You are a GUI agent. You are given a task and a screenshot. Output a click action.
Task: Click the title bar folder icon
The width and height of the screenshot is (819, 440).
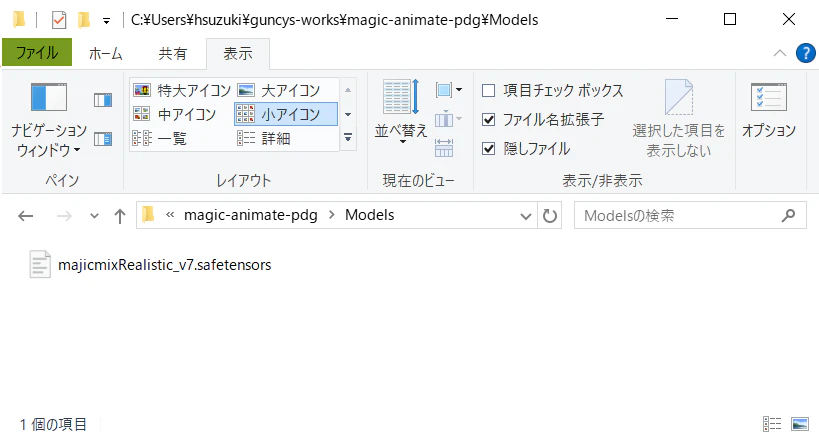click(x=19, y=20)
